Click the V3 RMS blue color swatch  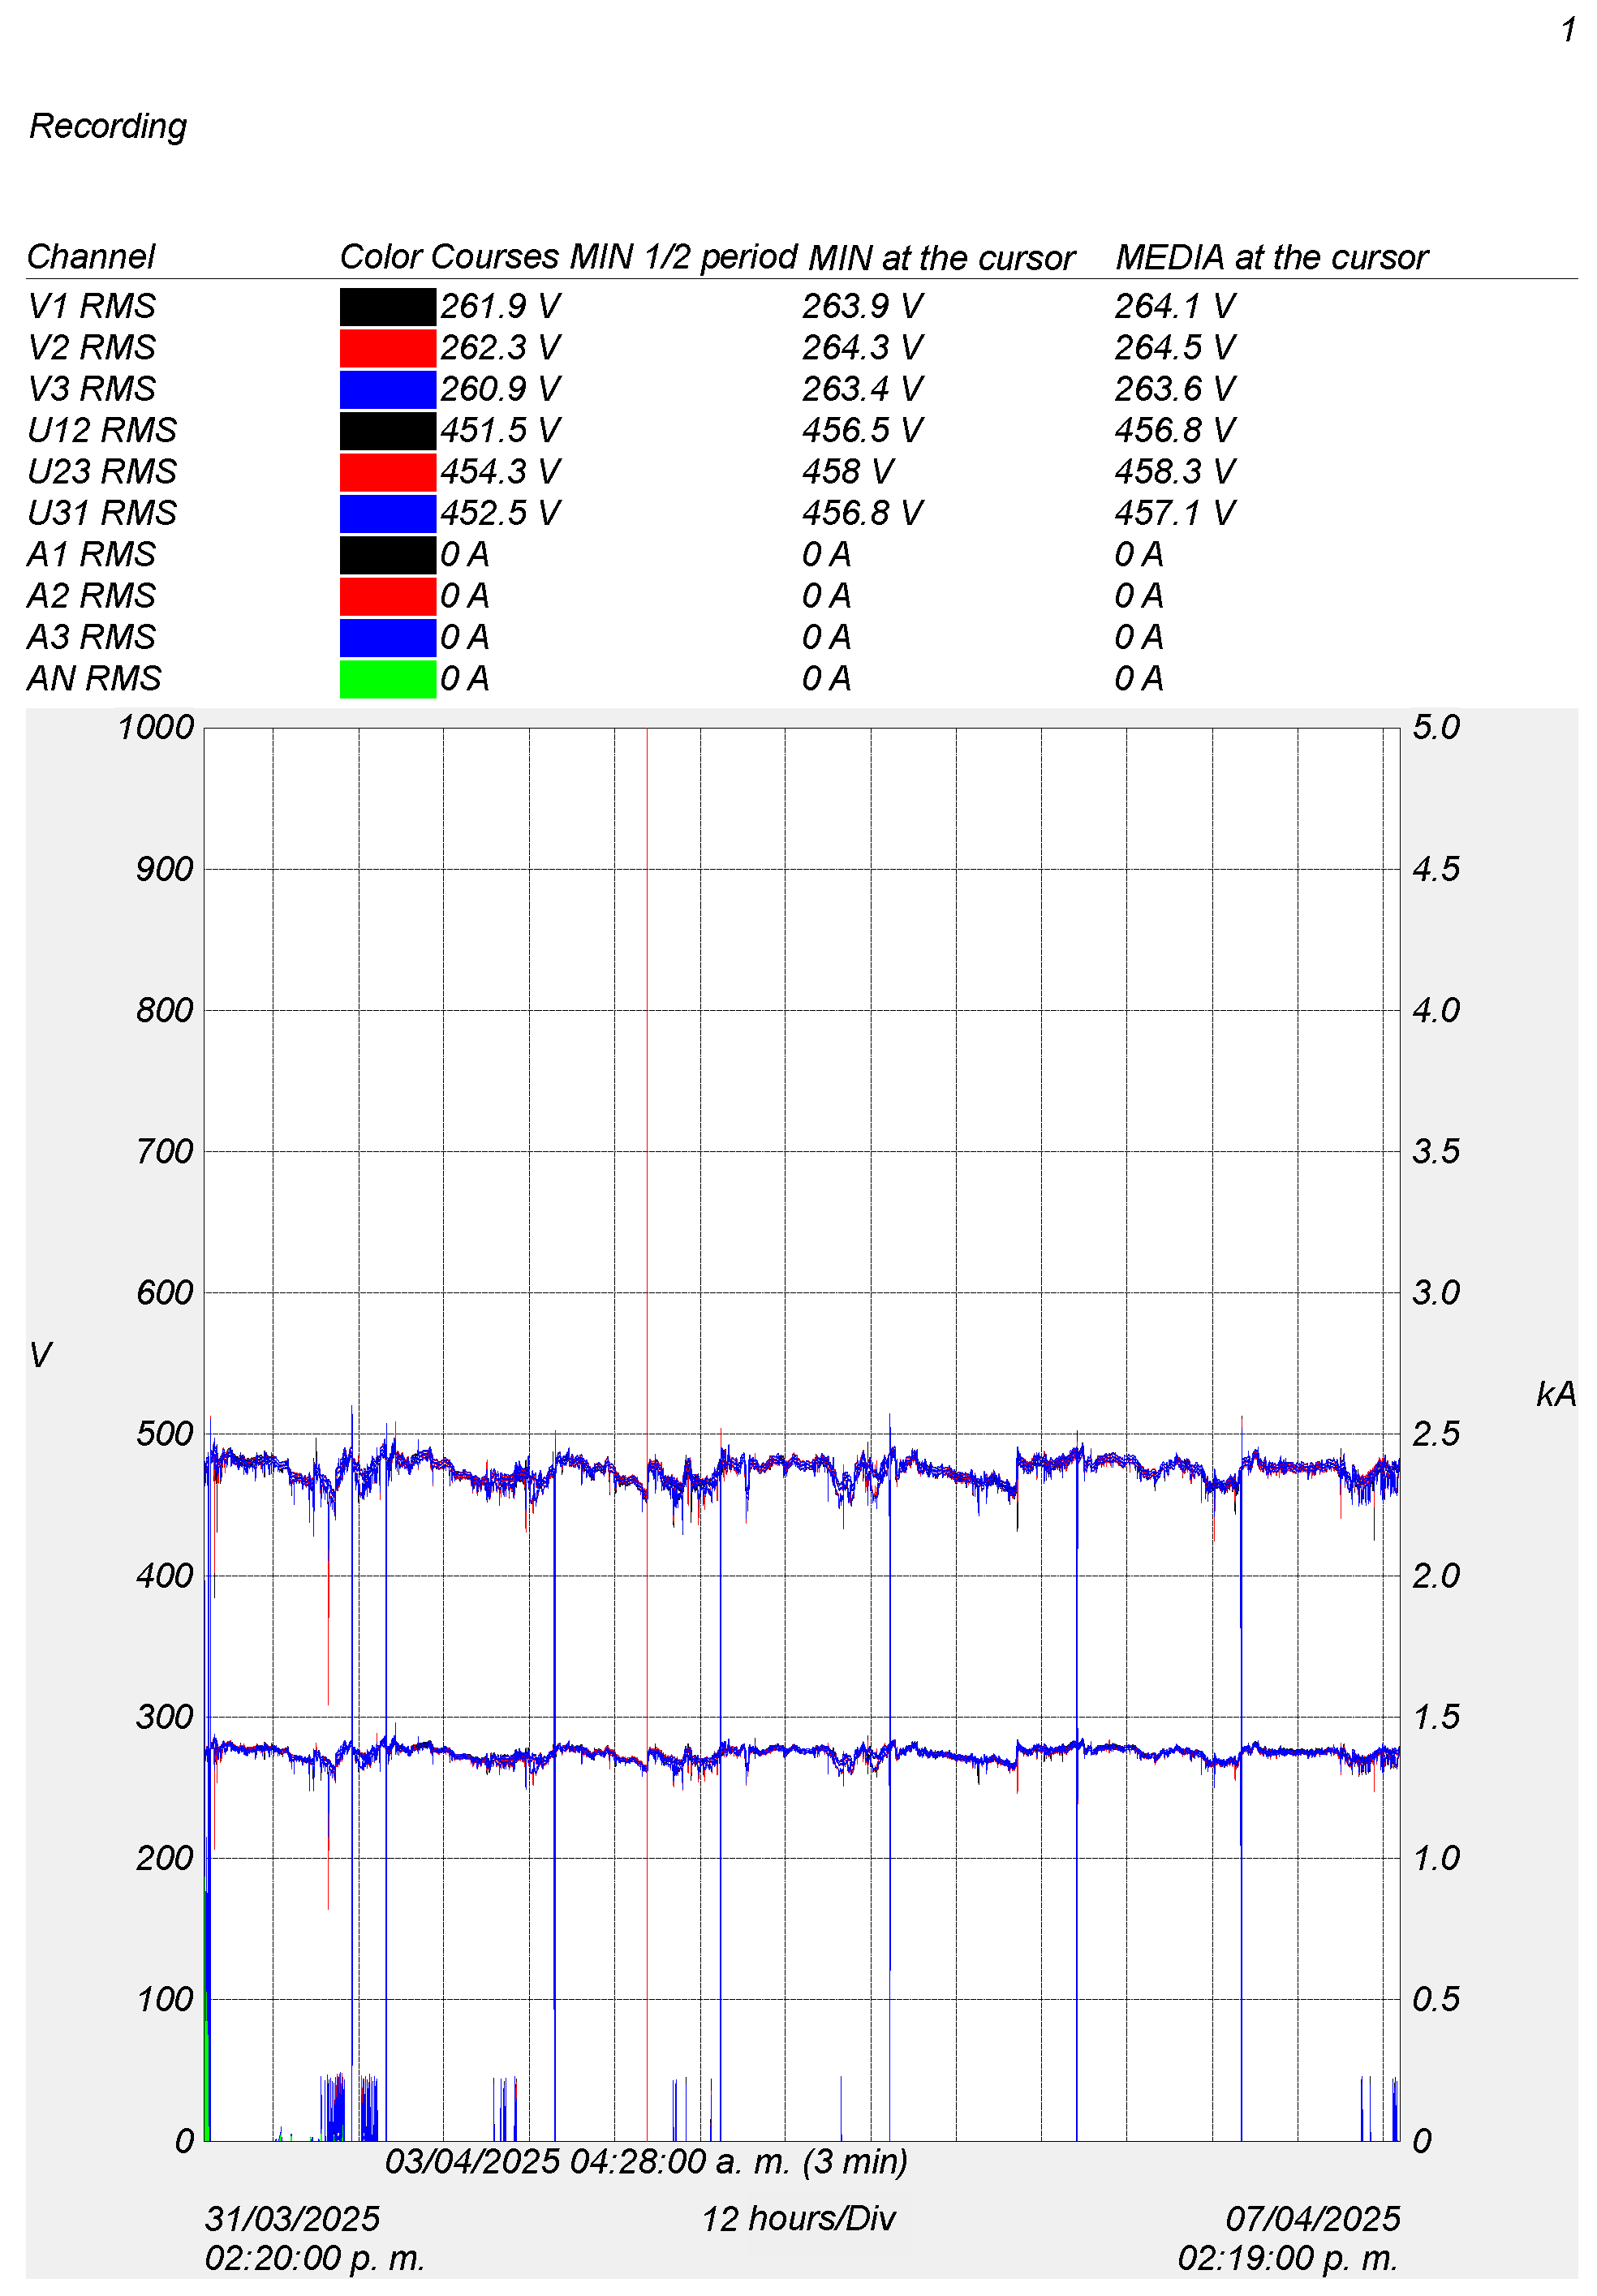[387, 389]
